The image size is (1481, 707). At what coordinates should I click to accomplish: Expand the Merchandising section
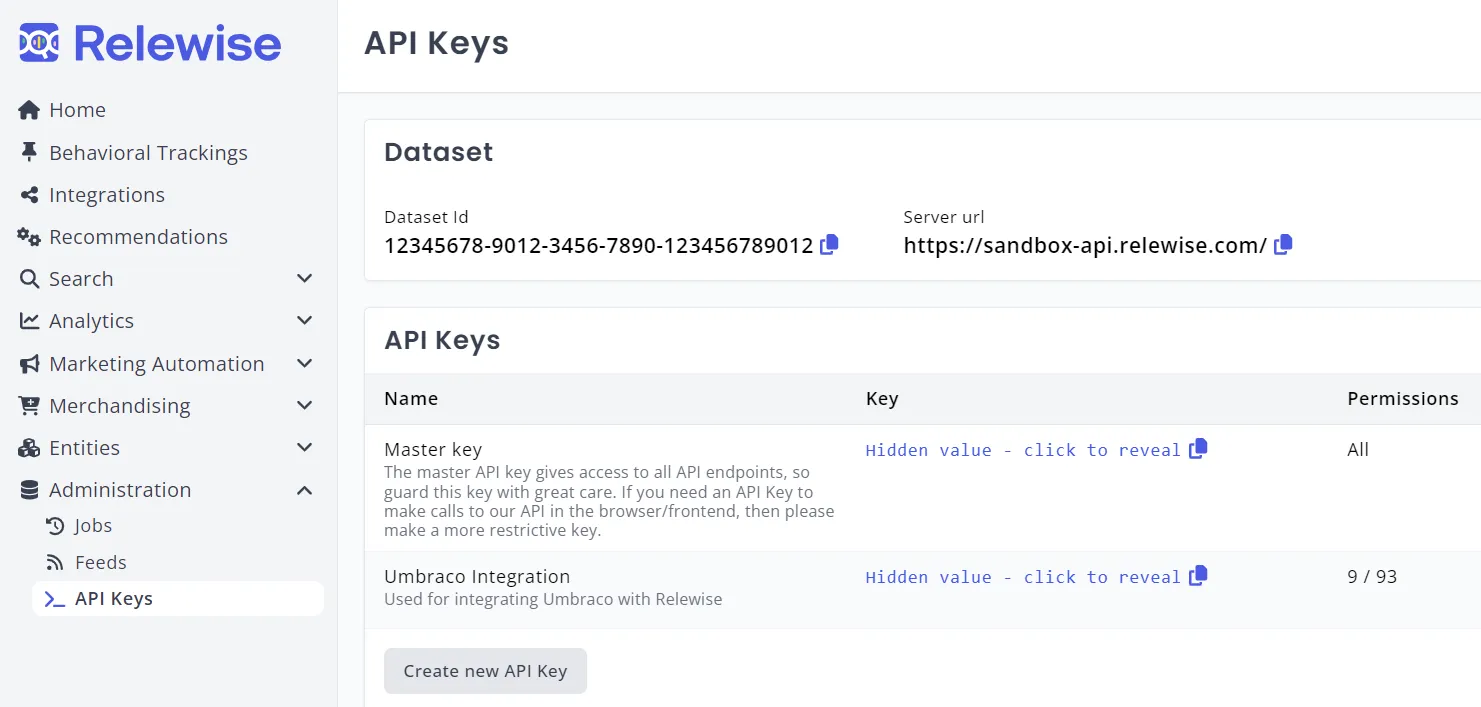tap(305, 406)
